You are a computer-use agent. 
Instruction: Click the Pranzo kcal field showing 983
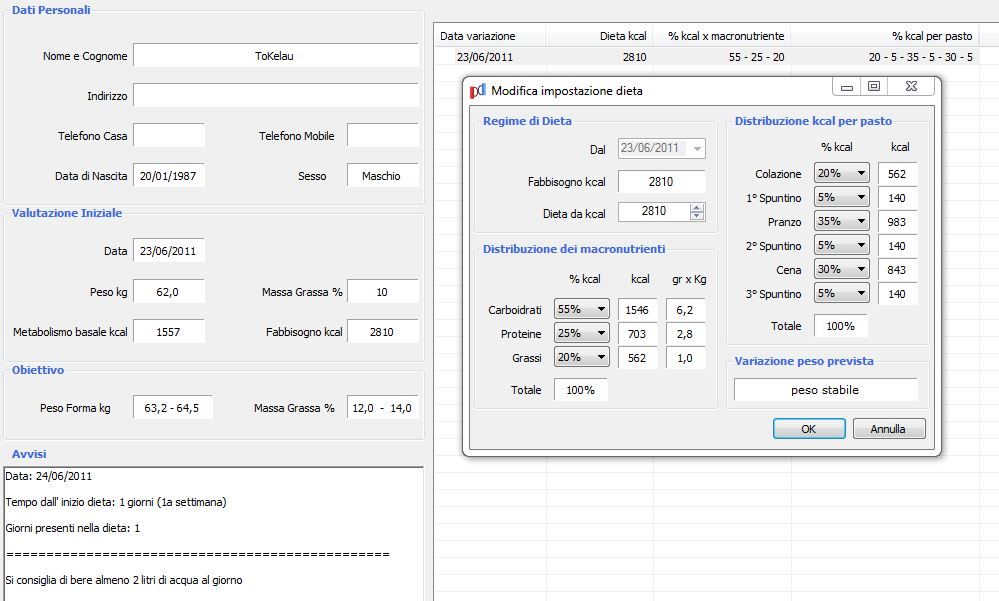pyautogui.click(x=897, y=222)
